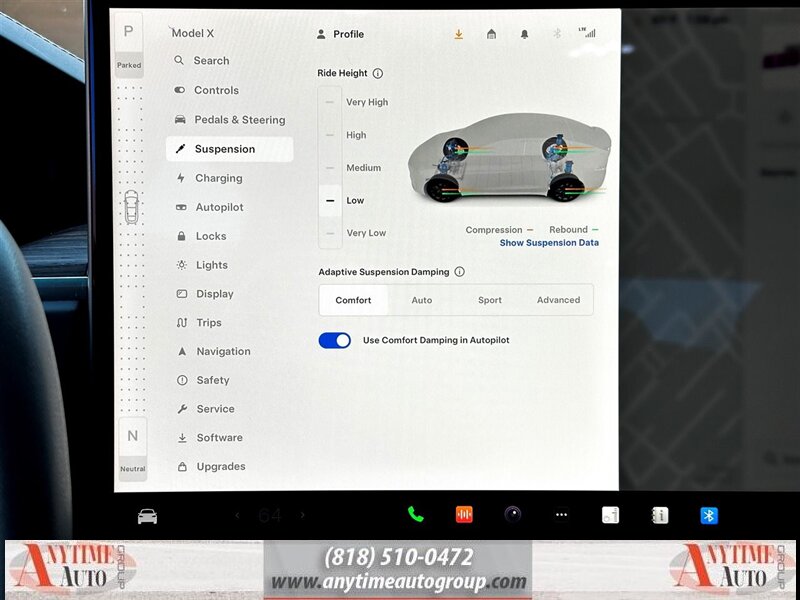
Task: Tap the Profile button
Action: (x=340, y=34)
